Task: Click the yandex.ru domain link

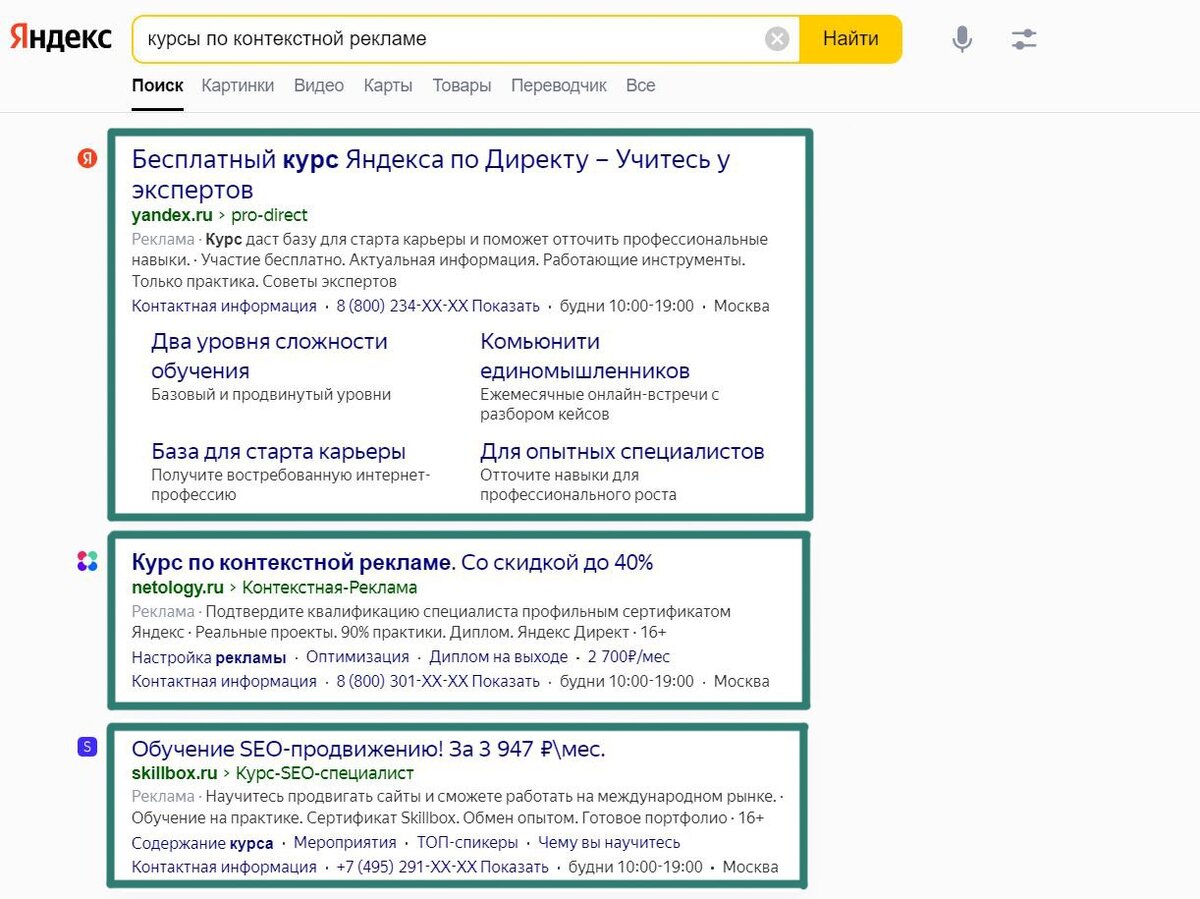Action: coord(172,215)
